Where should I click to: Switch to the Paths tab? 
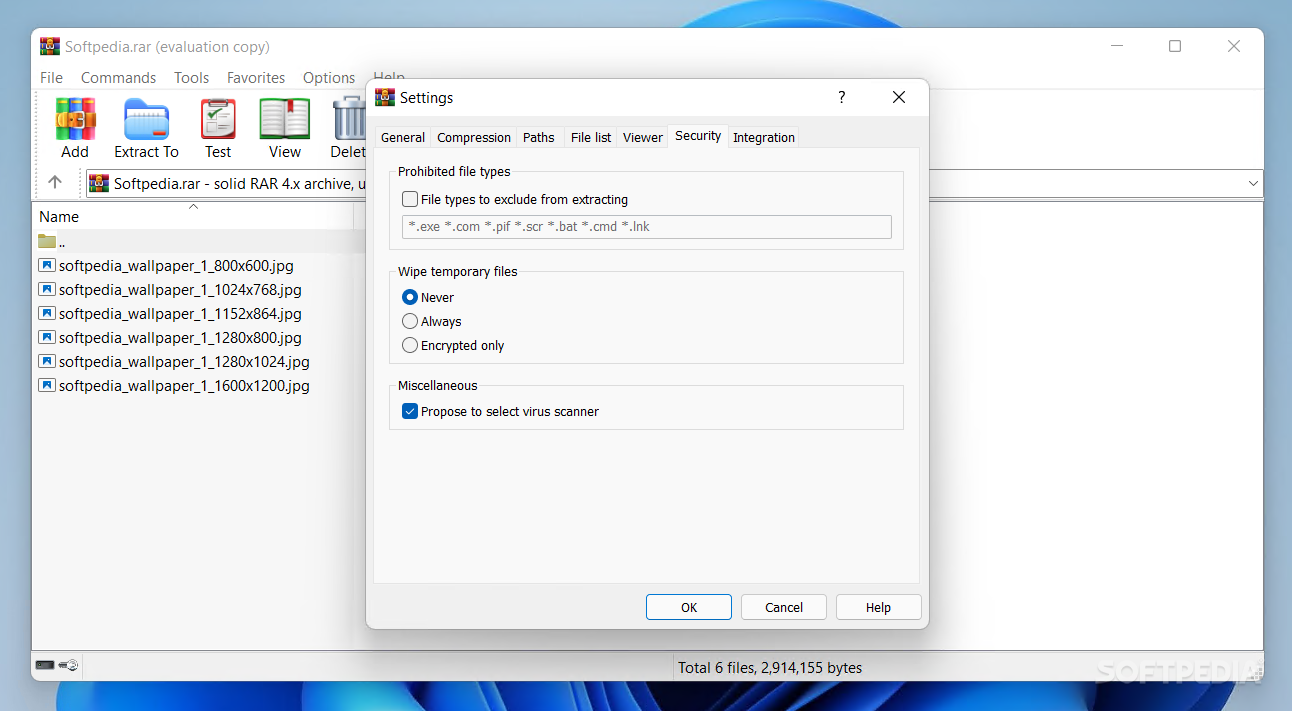(539, 138)
